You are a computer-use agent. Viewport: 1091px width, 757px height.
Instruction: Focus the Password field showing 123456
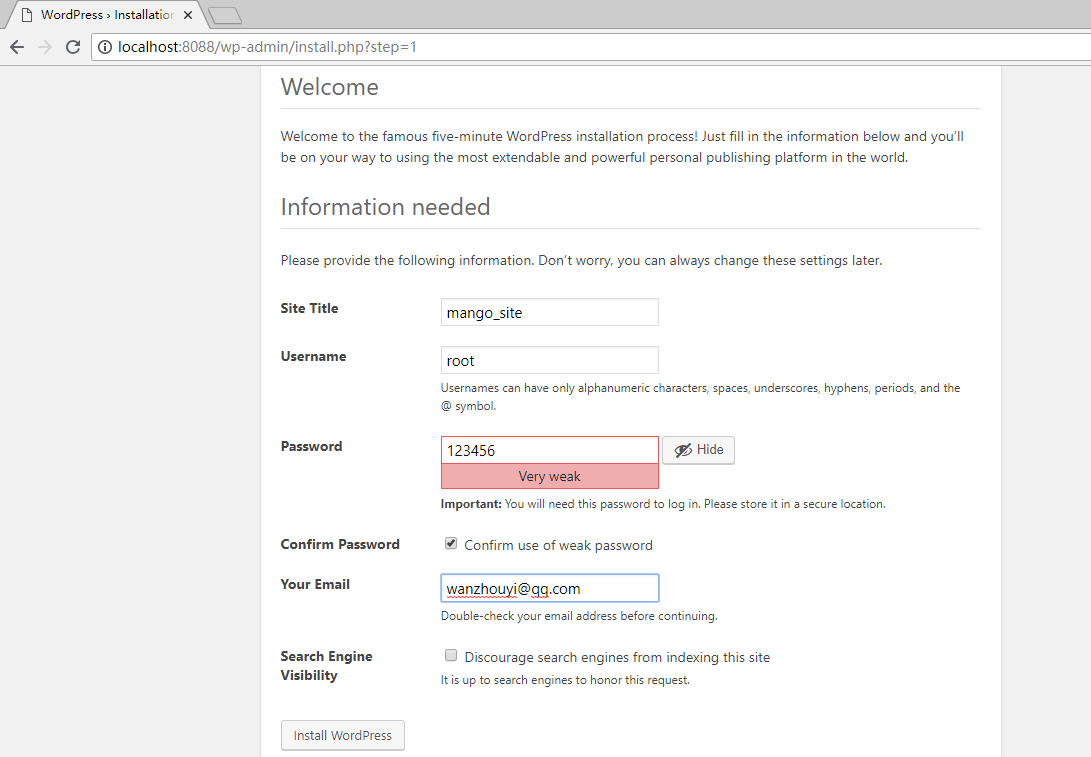(549, 450)
